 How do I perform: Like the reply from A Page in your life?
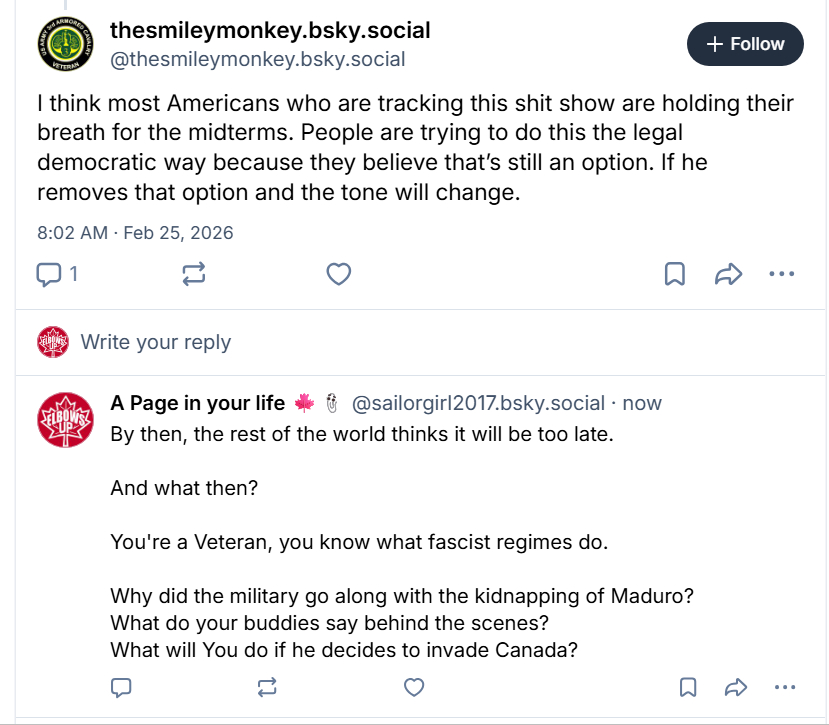(x=413, y=687)
